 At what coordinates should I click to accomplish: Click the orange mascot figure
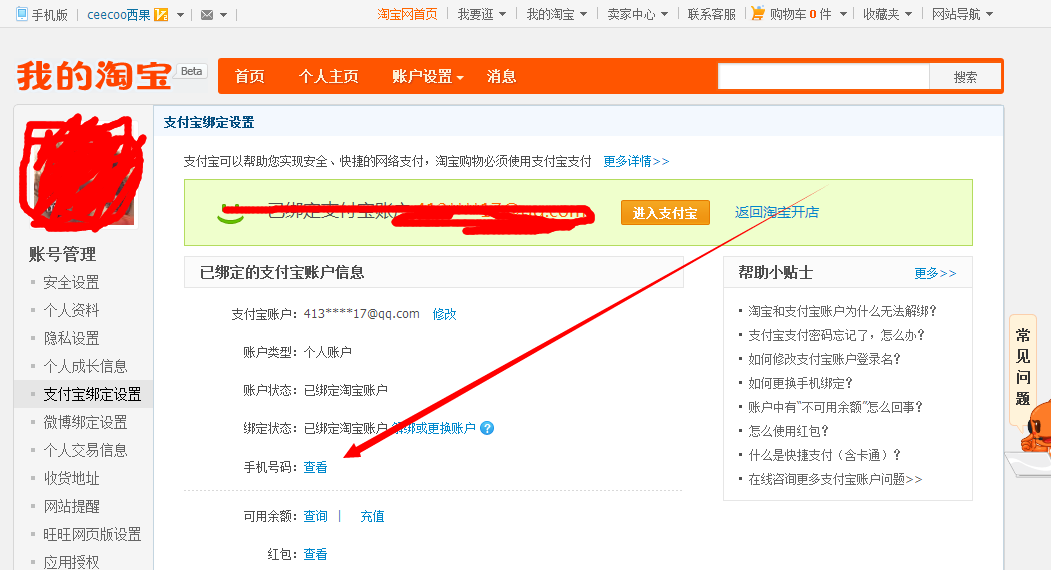point(1036,426)
